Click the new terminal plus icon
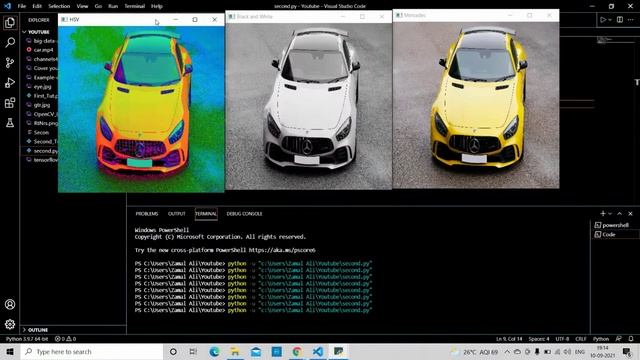The height and width of the screenshot is (360, 640). (603, 213)
